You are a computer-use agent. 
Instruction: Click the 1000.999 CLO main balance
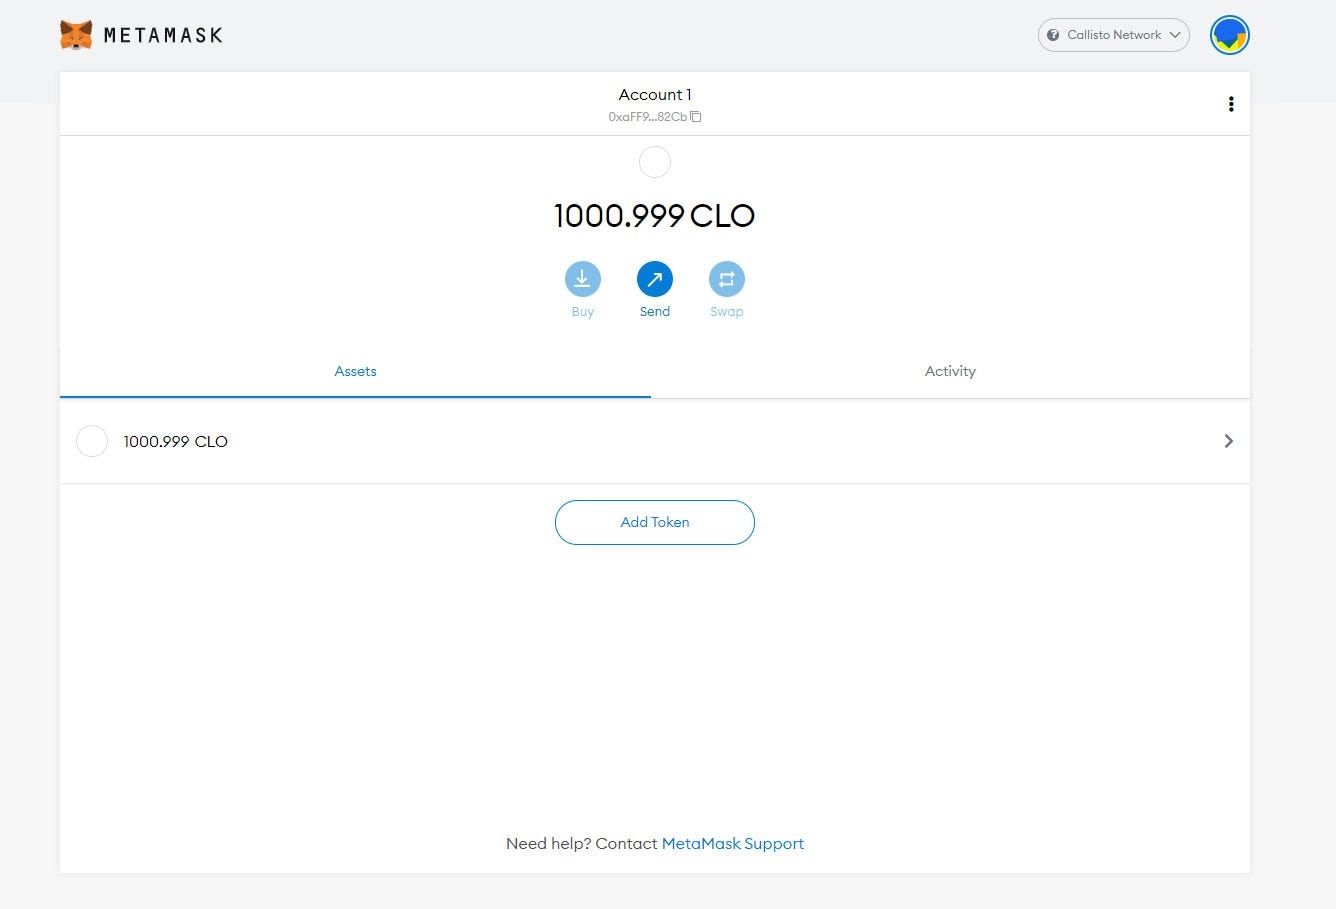pos(655,216)
